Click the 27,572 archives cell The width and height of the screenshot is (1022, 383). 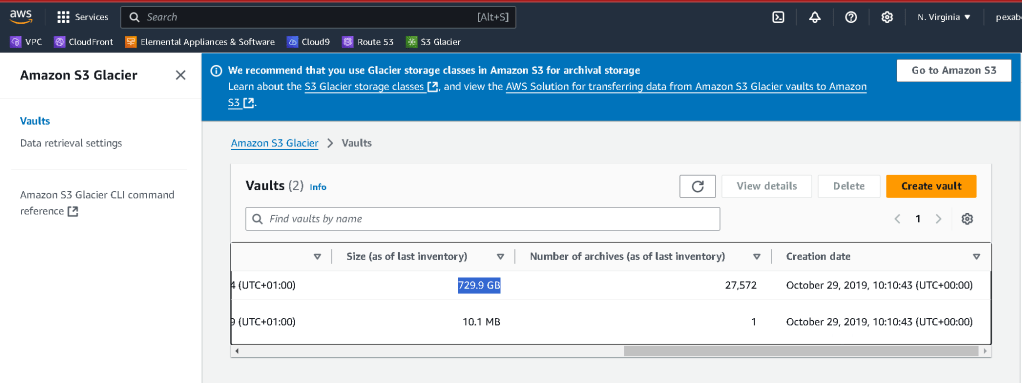[740, 285]
